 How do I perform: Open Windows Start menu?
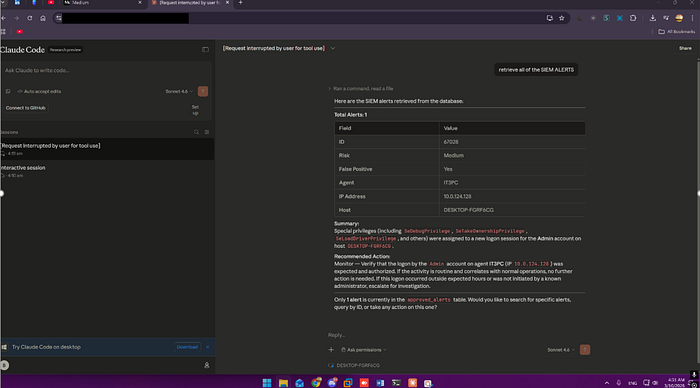coord(267,383)
